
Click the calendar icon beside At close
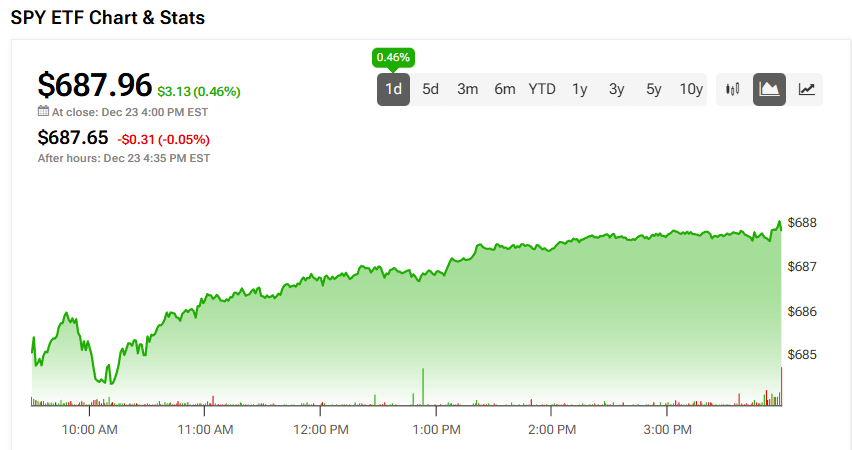click(43, 111)
